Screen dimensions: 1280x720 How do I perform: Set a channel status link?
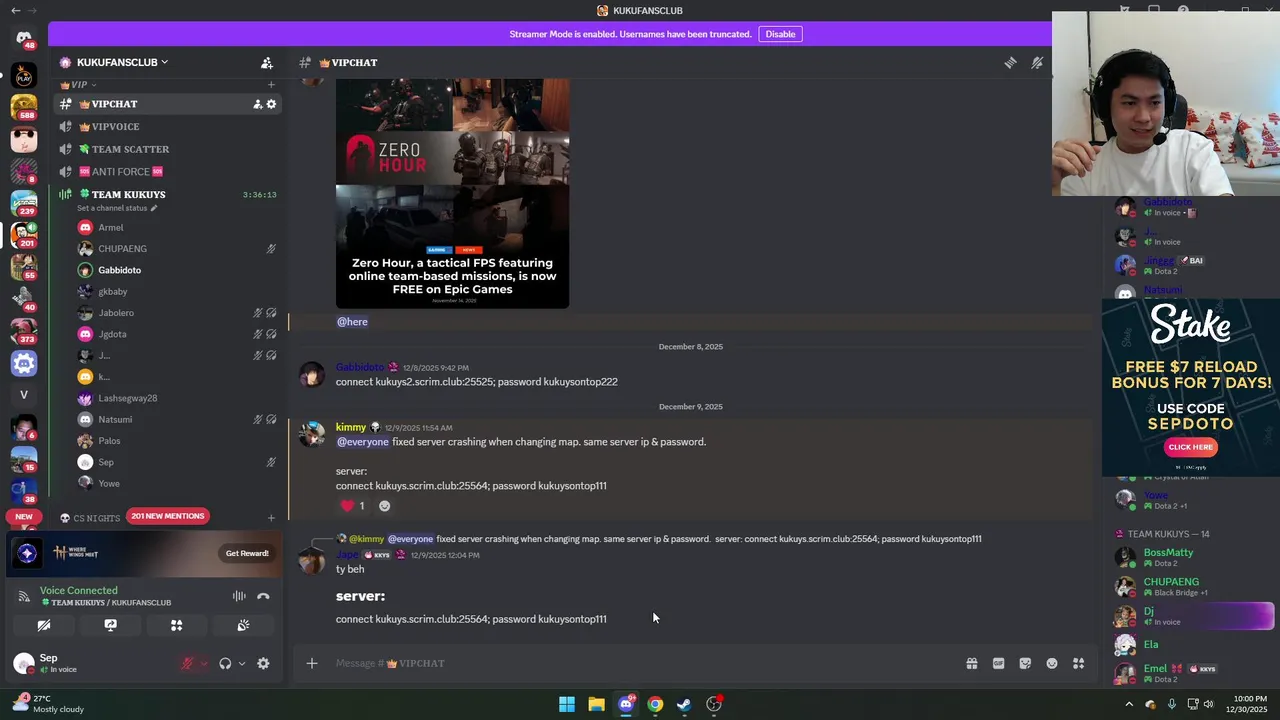tap(117, 208)
